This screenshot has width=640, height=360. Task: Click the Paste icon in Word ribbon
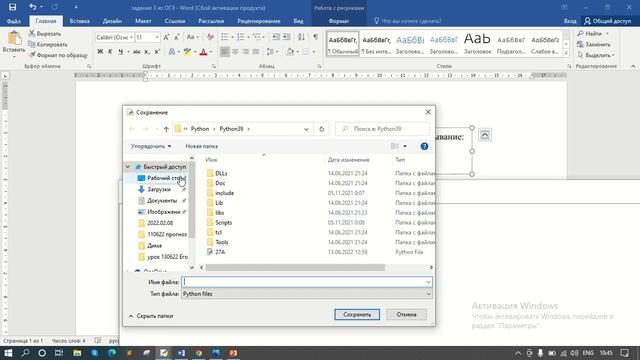14,39
